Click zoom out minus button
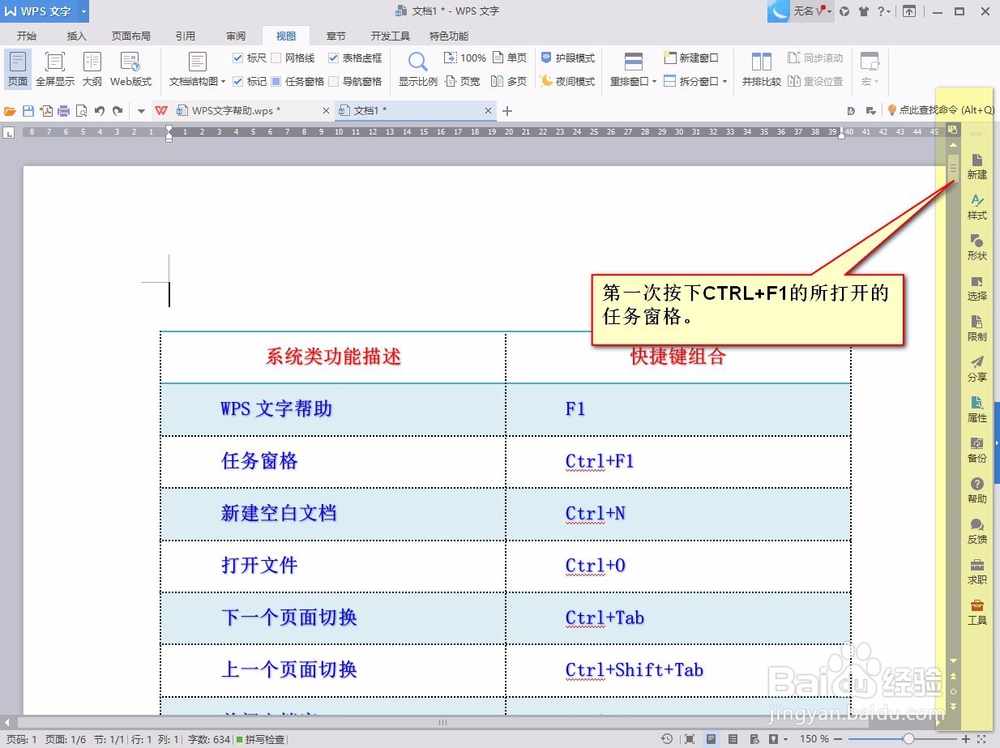This screenshot has height=748, width=1000. click(x=838, y=738)
